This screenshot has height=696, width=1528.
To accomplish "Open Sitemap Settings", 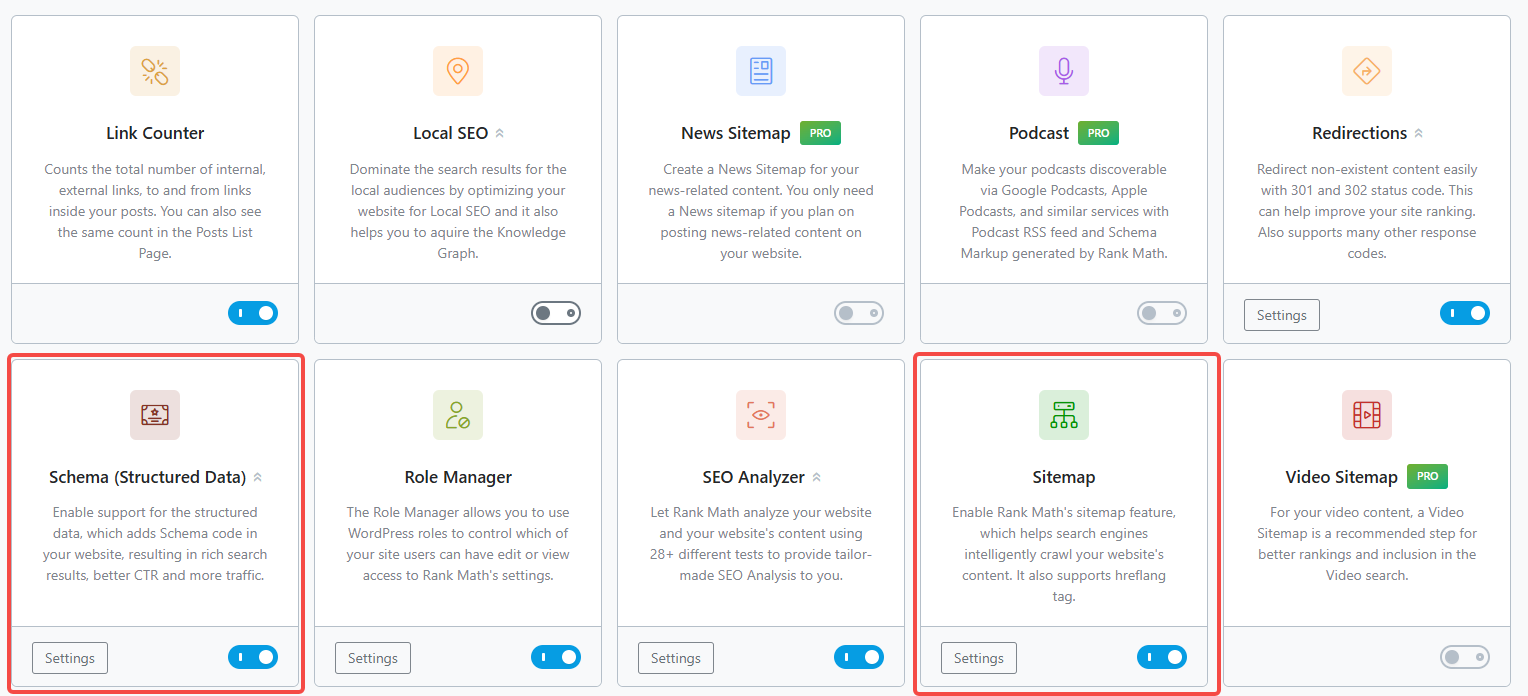I will pyautogui.click(x=978, y=658).
